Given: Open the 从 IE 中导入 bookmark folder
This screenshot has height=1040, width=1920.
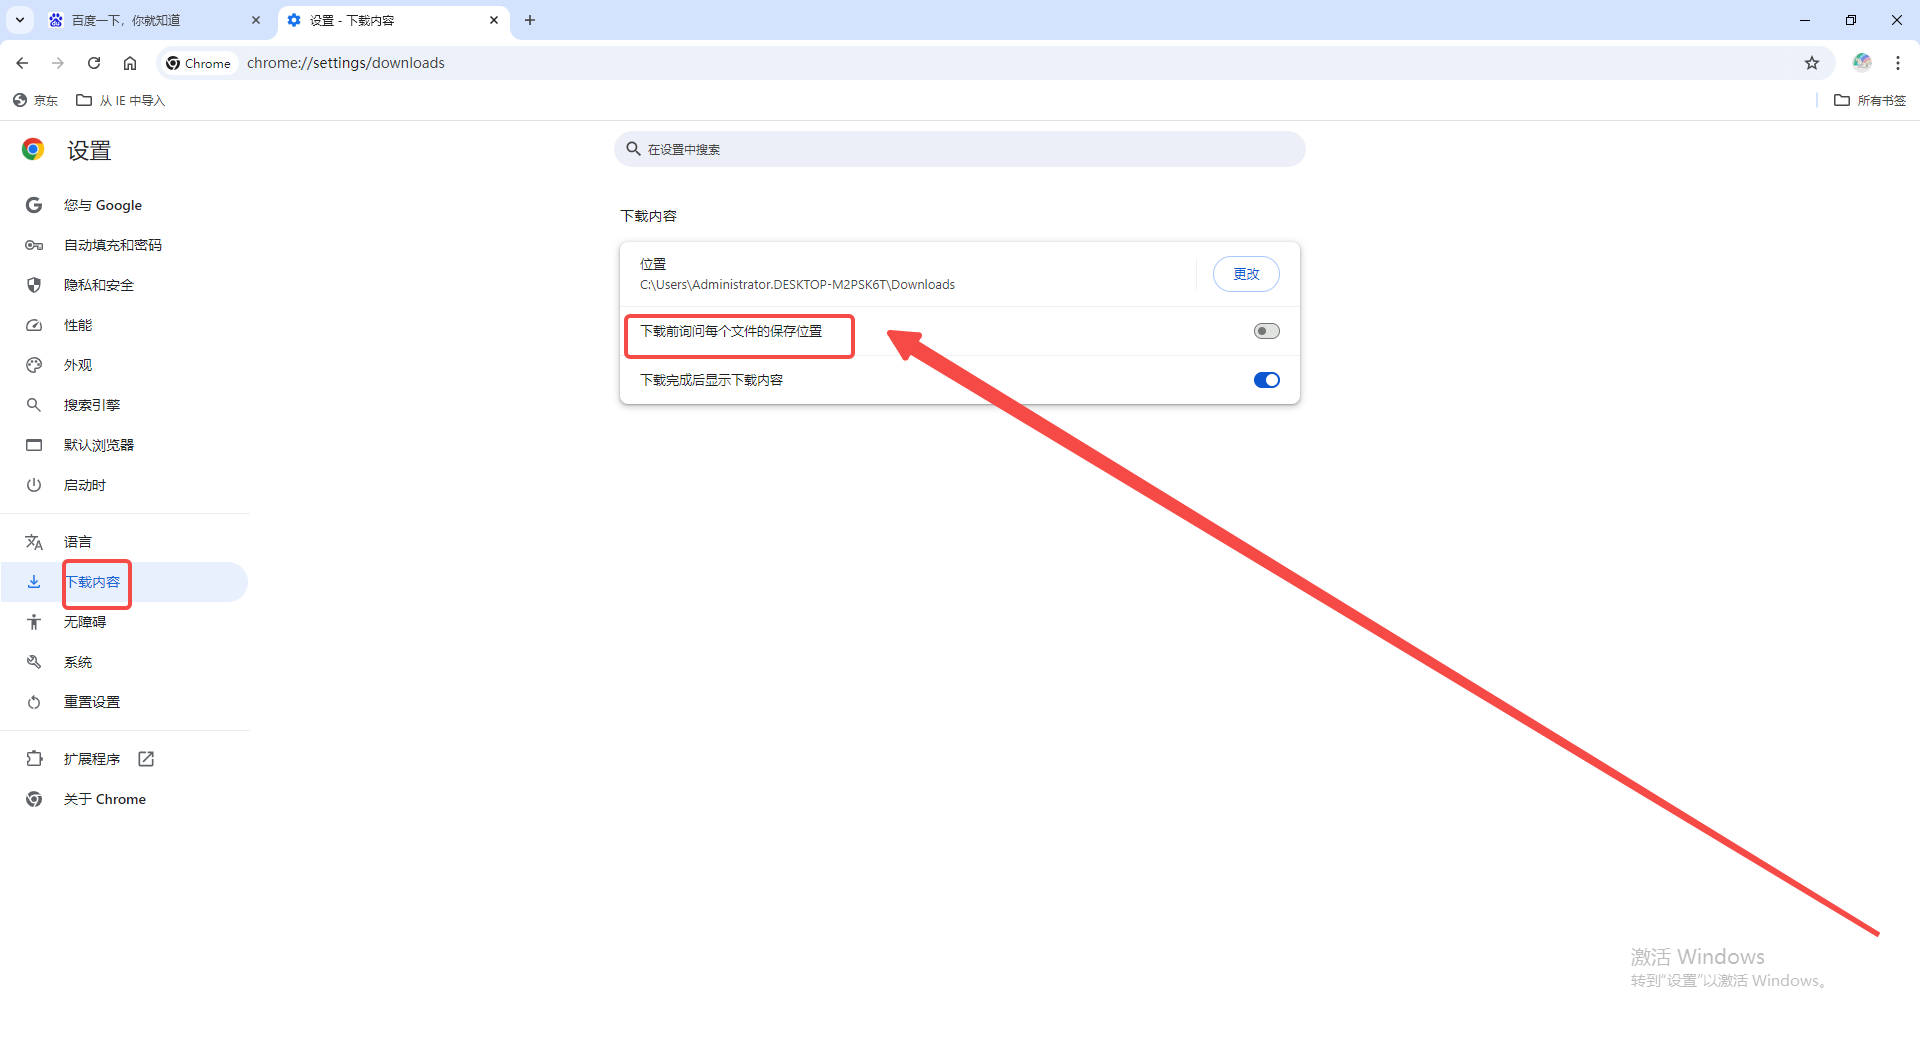Looking at the screenshot, I should (121, 100).
